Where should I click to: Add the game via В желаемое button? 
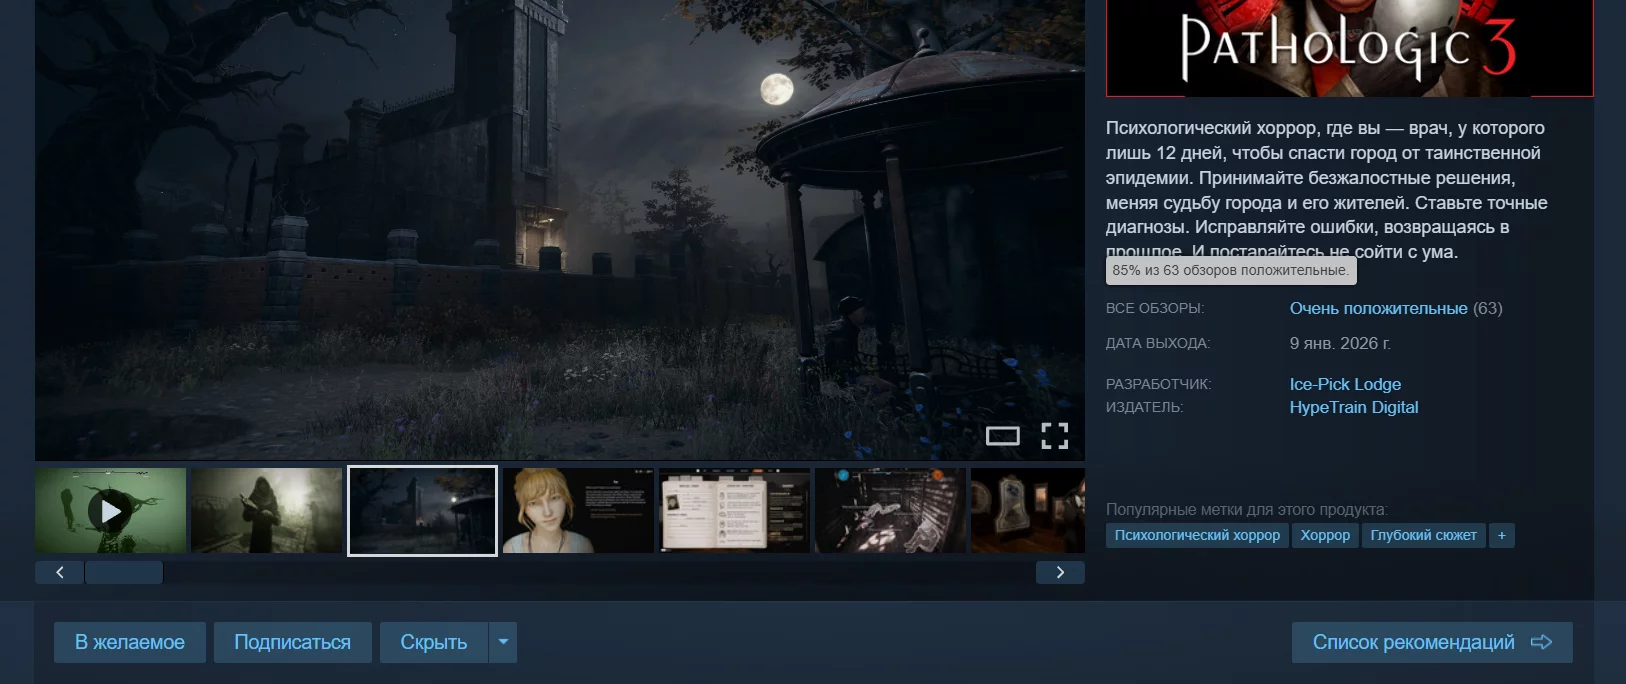pos(130,642)
